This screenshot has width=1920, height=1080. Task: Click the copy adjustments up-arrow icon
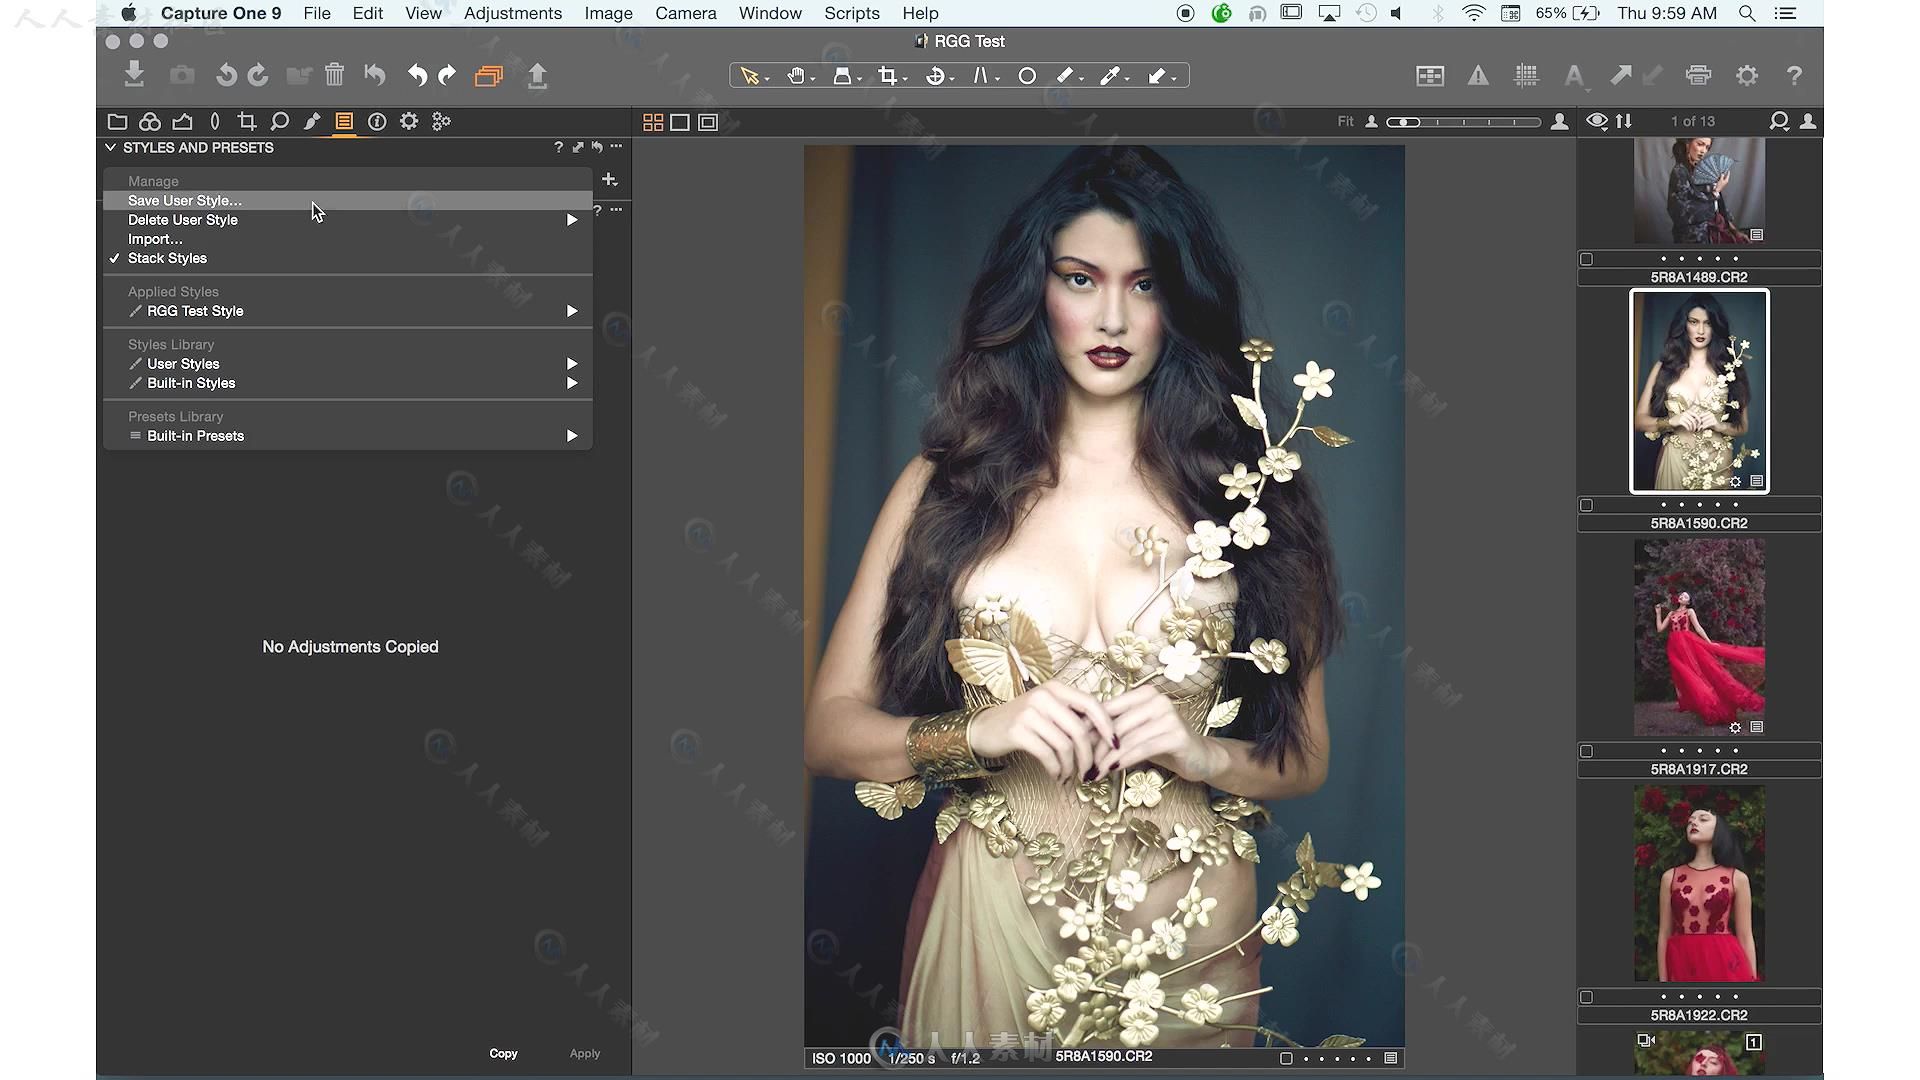[x=1621, y=75]
